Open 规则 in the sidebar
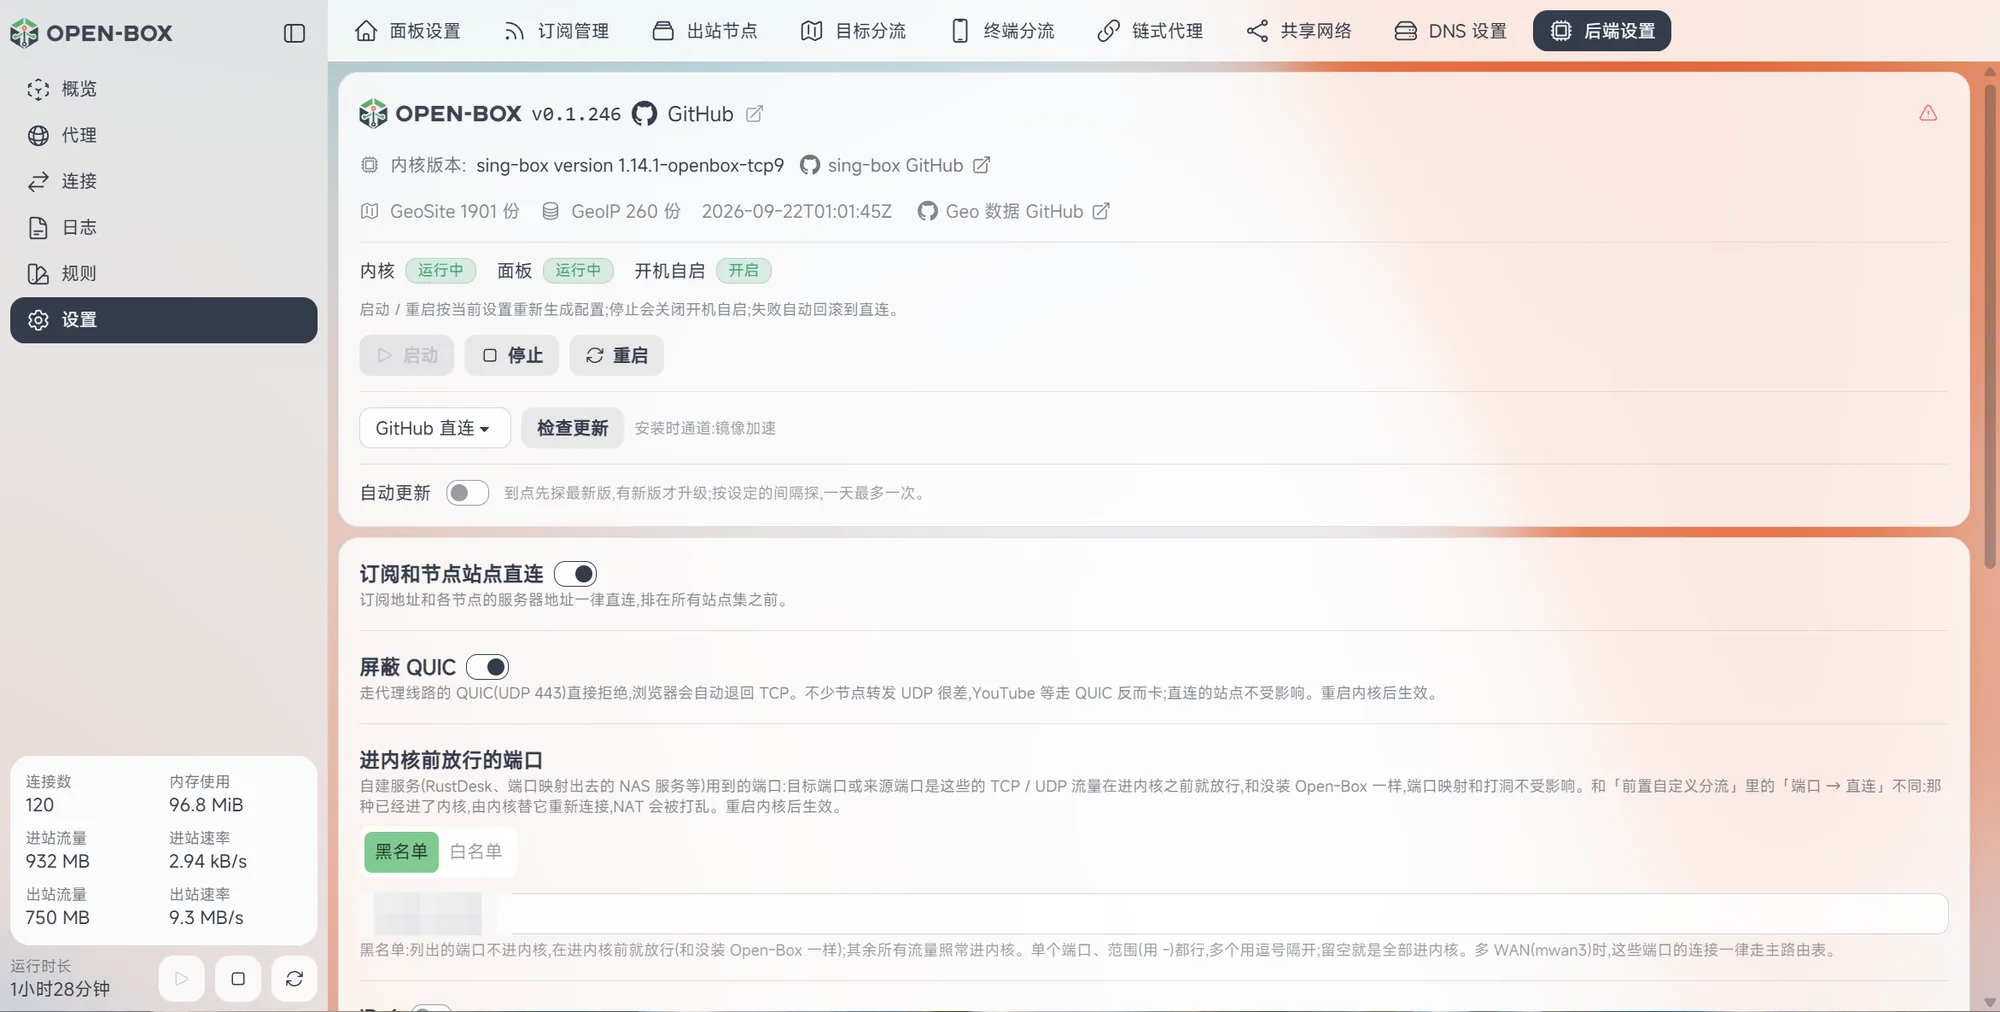This screenshot has width=2000, height=1012. [x=164, y=273]
